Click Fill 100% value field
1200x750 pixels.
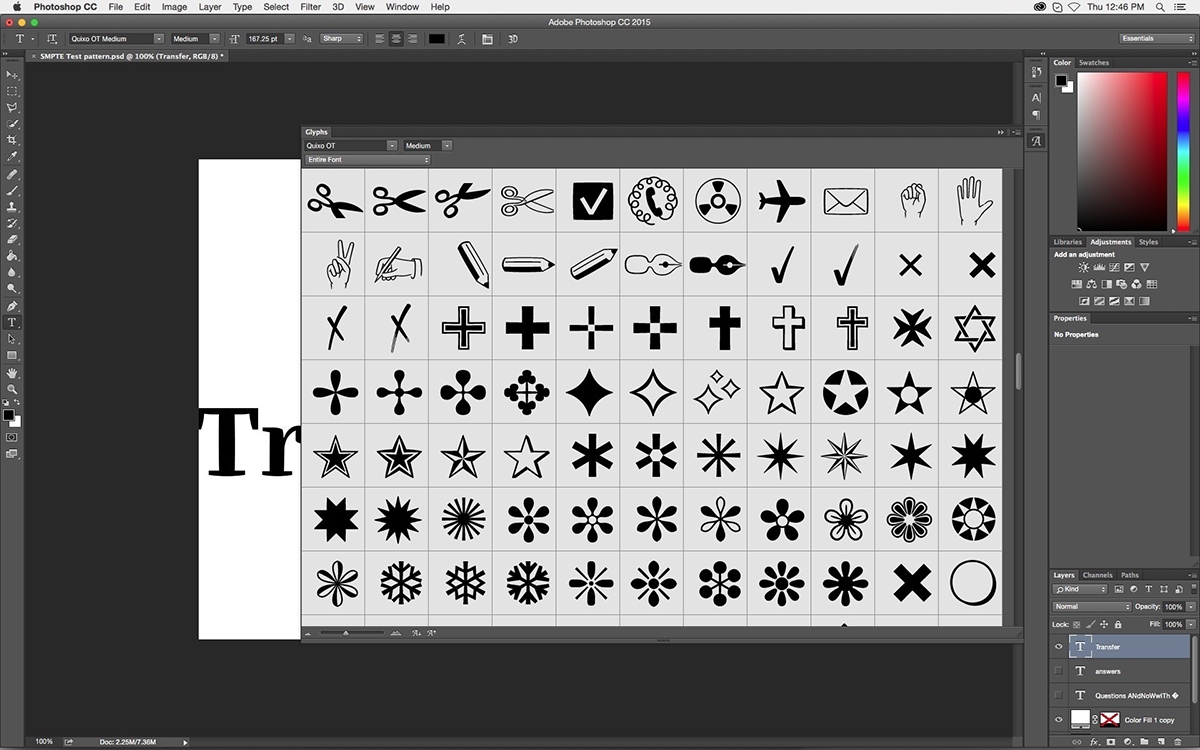(x=1173, y=624)
